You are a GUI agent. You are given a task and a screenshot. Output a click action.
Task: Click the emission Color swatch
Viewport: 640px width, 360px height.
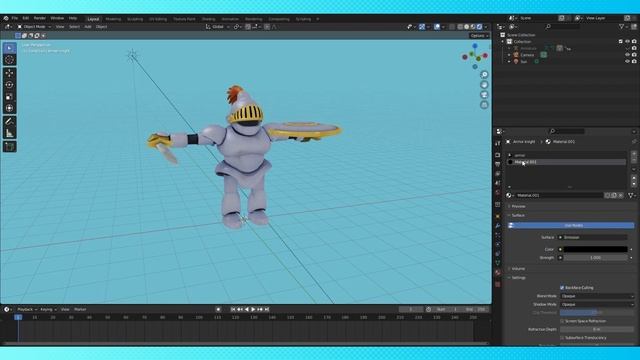click(596, 249)
